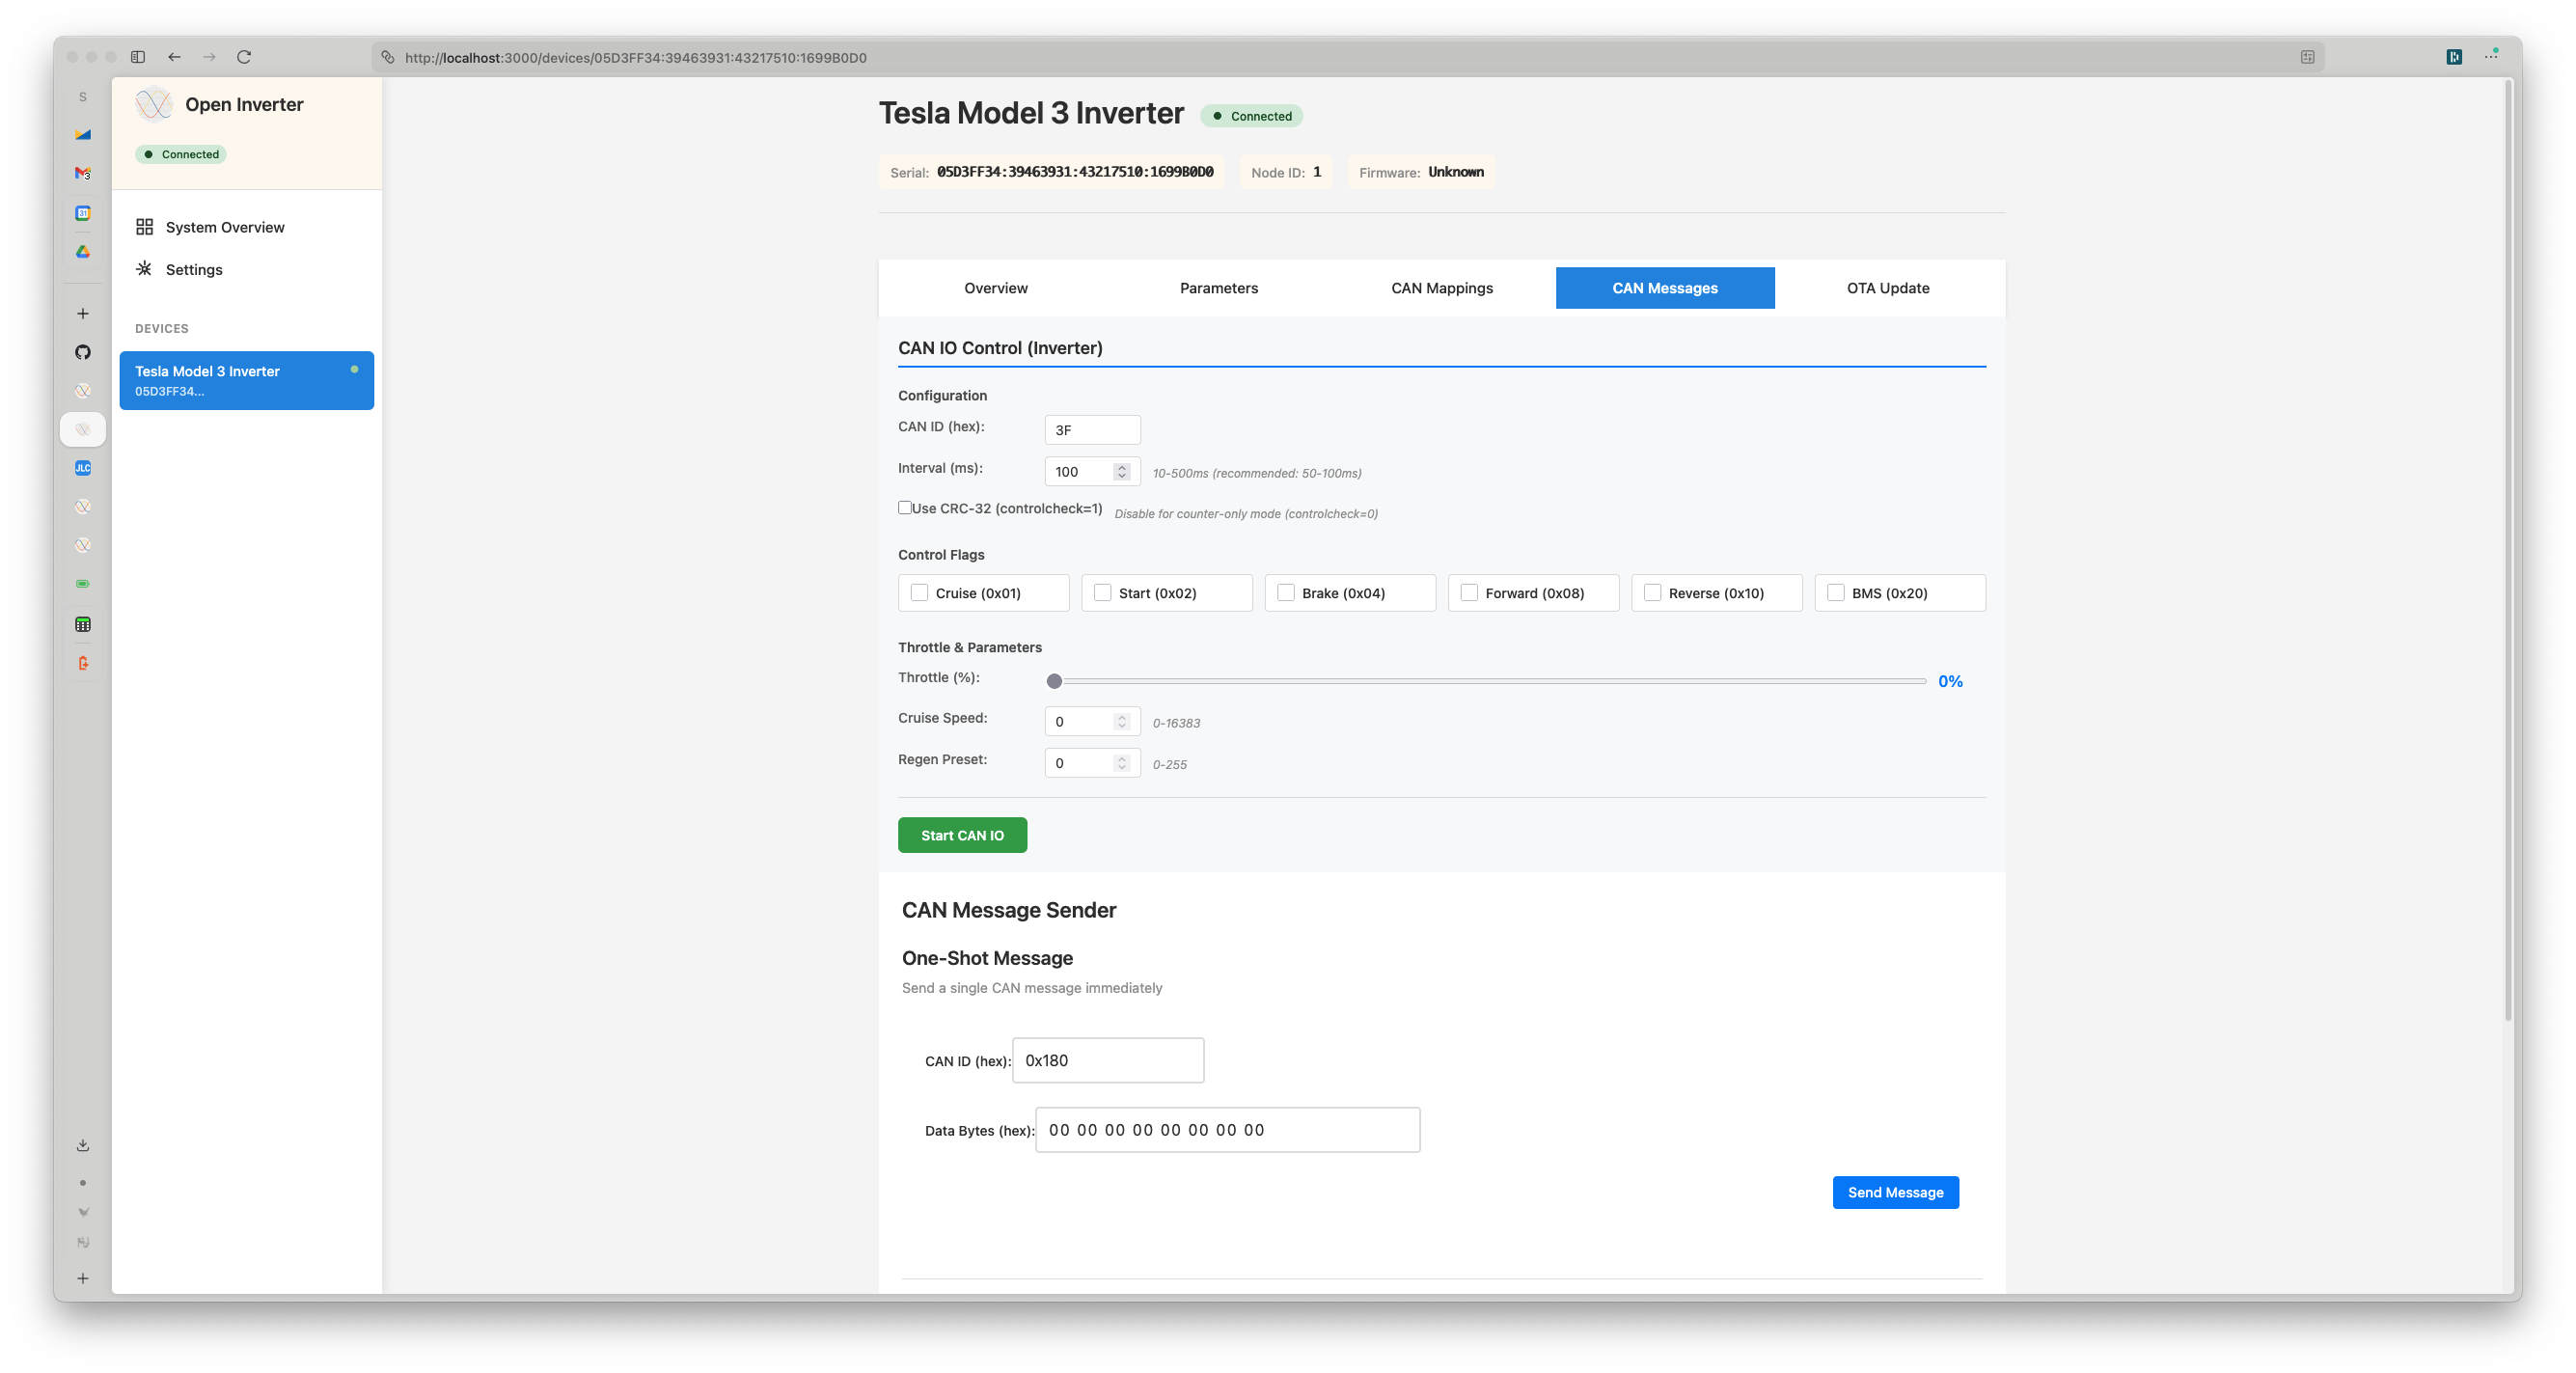Image resolution: width=2576 pixels, height=1373 pixels.
Task: Click the Throttle slider handle
Action: pyautogui.click(x=1054, y=681)
